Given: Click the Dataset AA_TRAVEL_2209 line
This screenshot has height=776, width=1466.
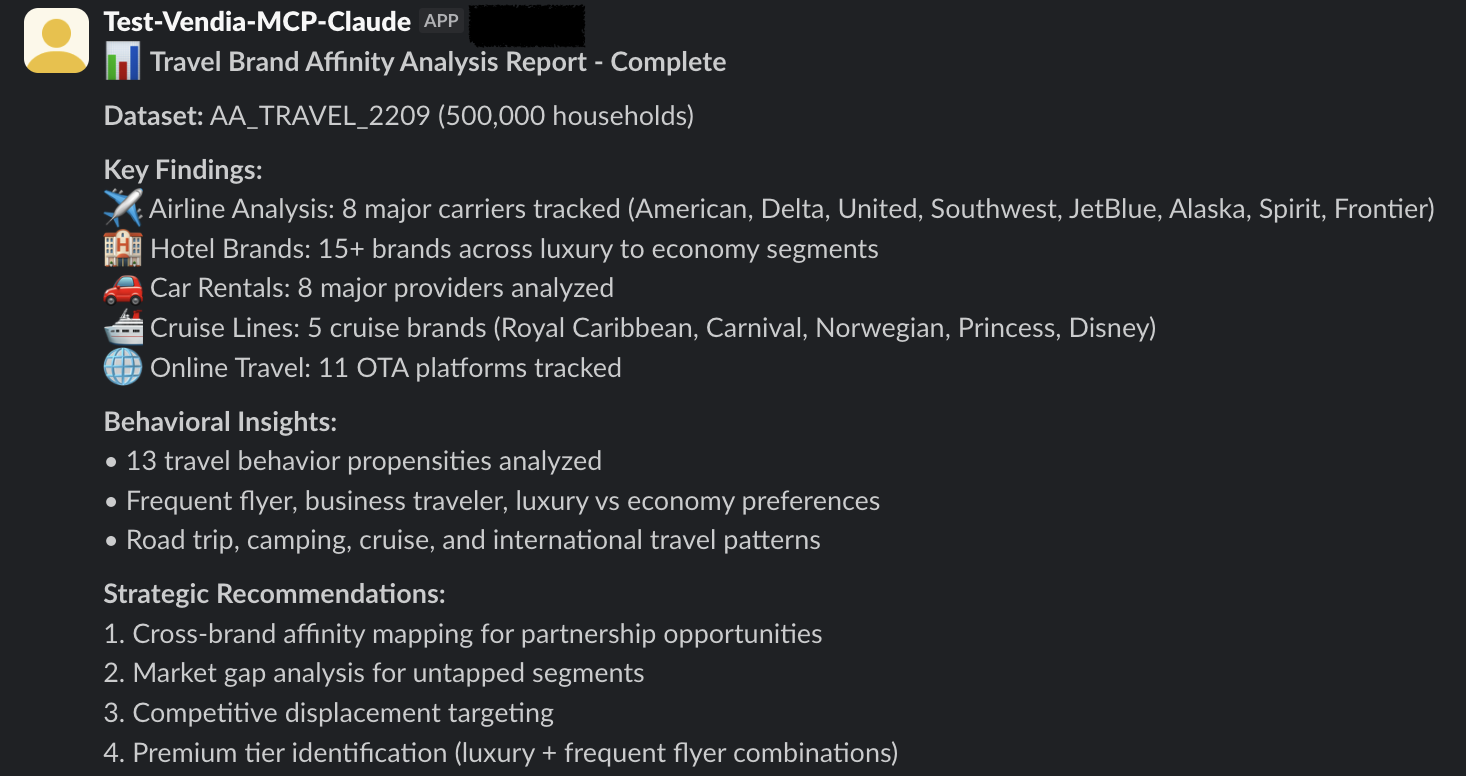Looking at the screenshot, I should [x=398, y=116].
